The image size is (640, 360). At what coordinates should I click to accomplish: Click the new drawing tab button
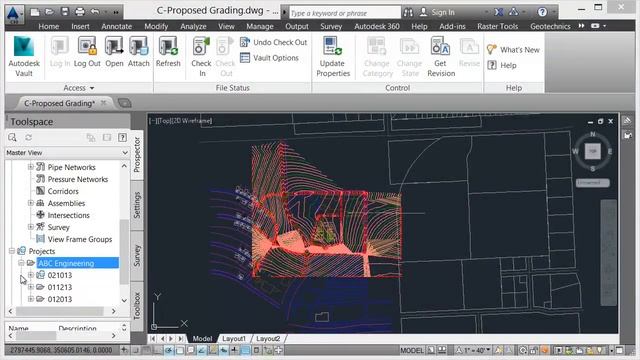[x=124, y=103]
